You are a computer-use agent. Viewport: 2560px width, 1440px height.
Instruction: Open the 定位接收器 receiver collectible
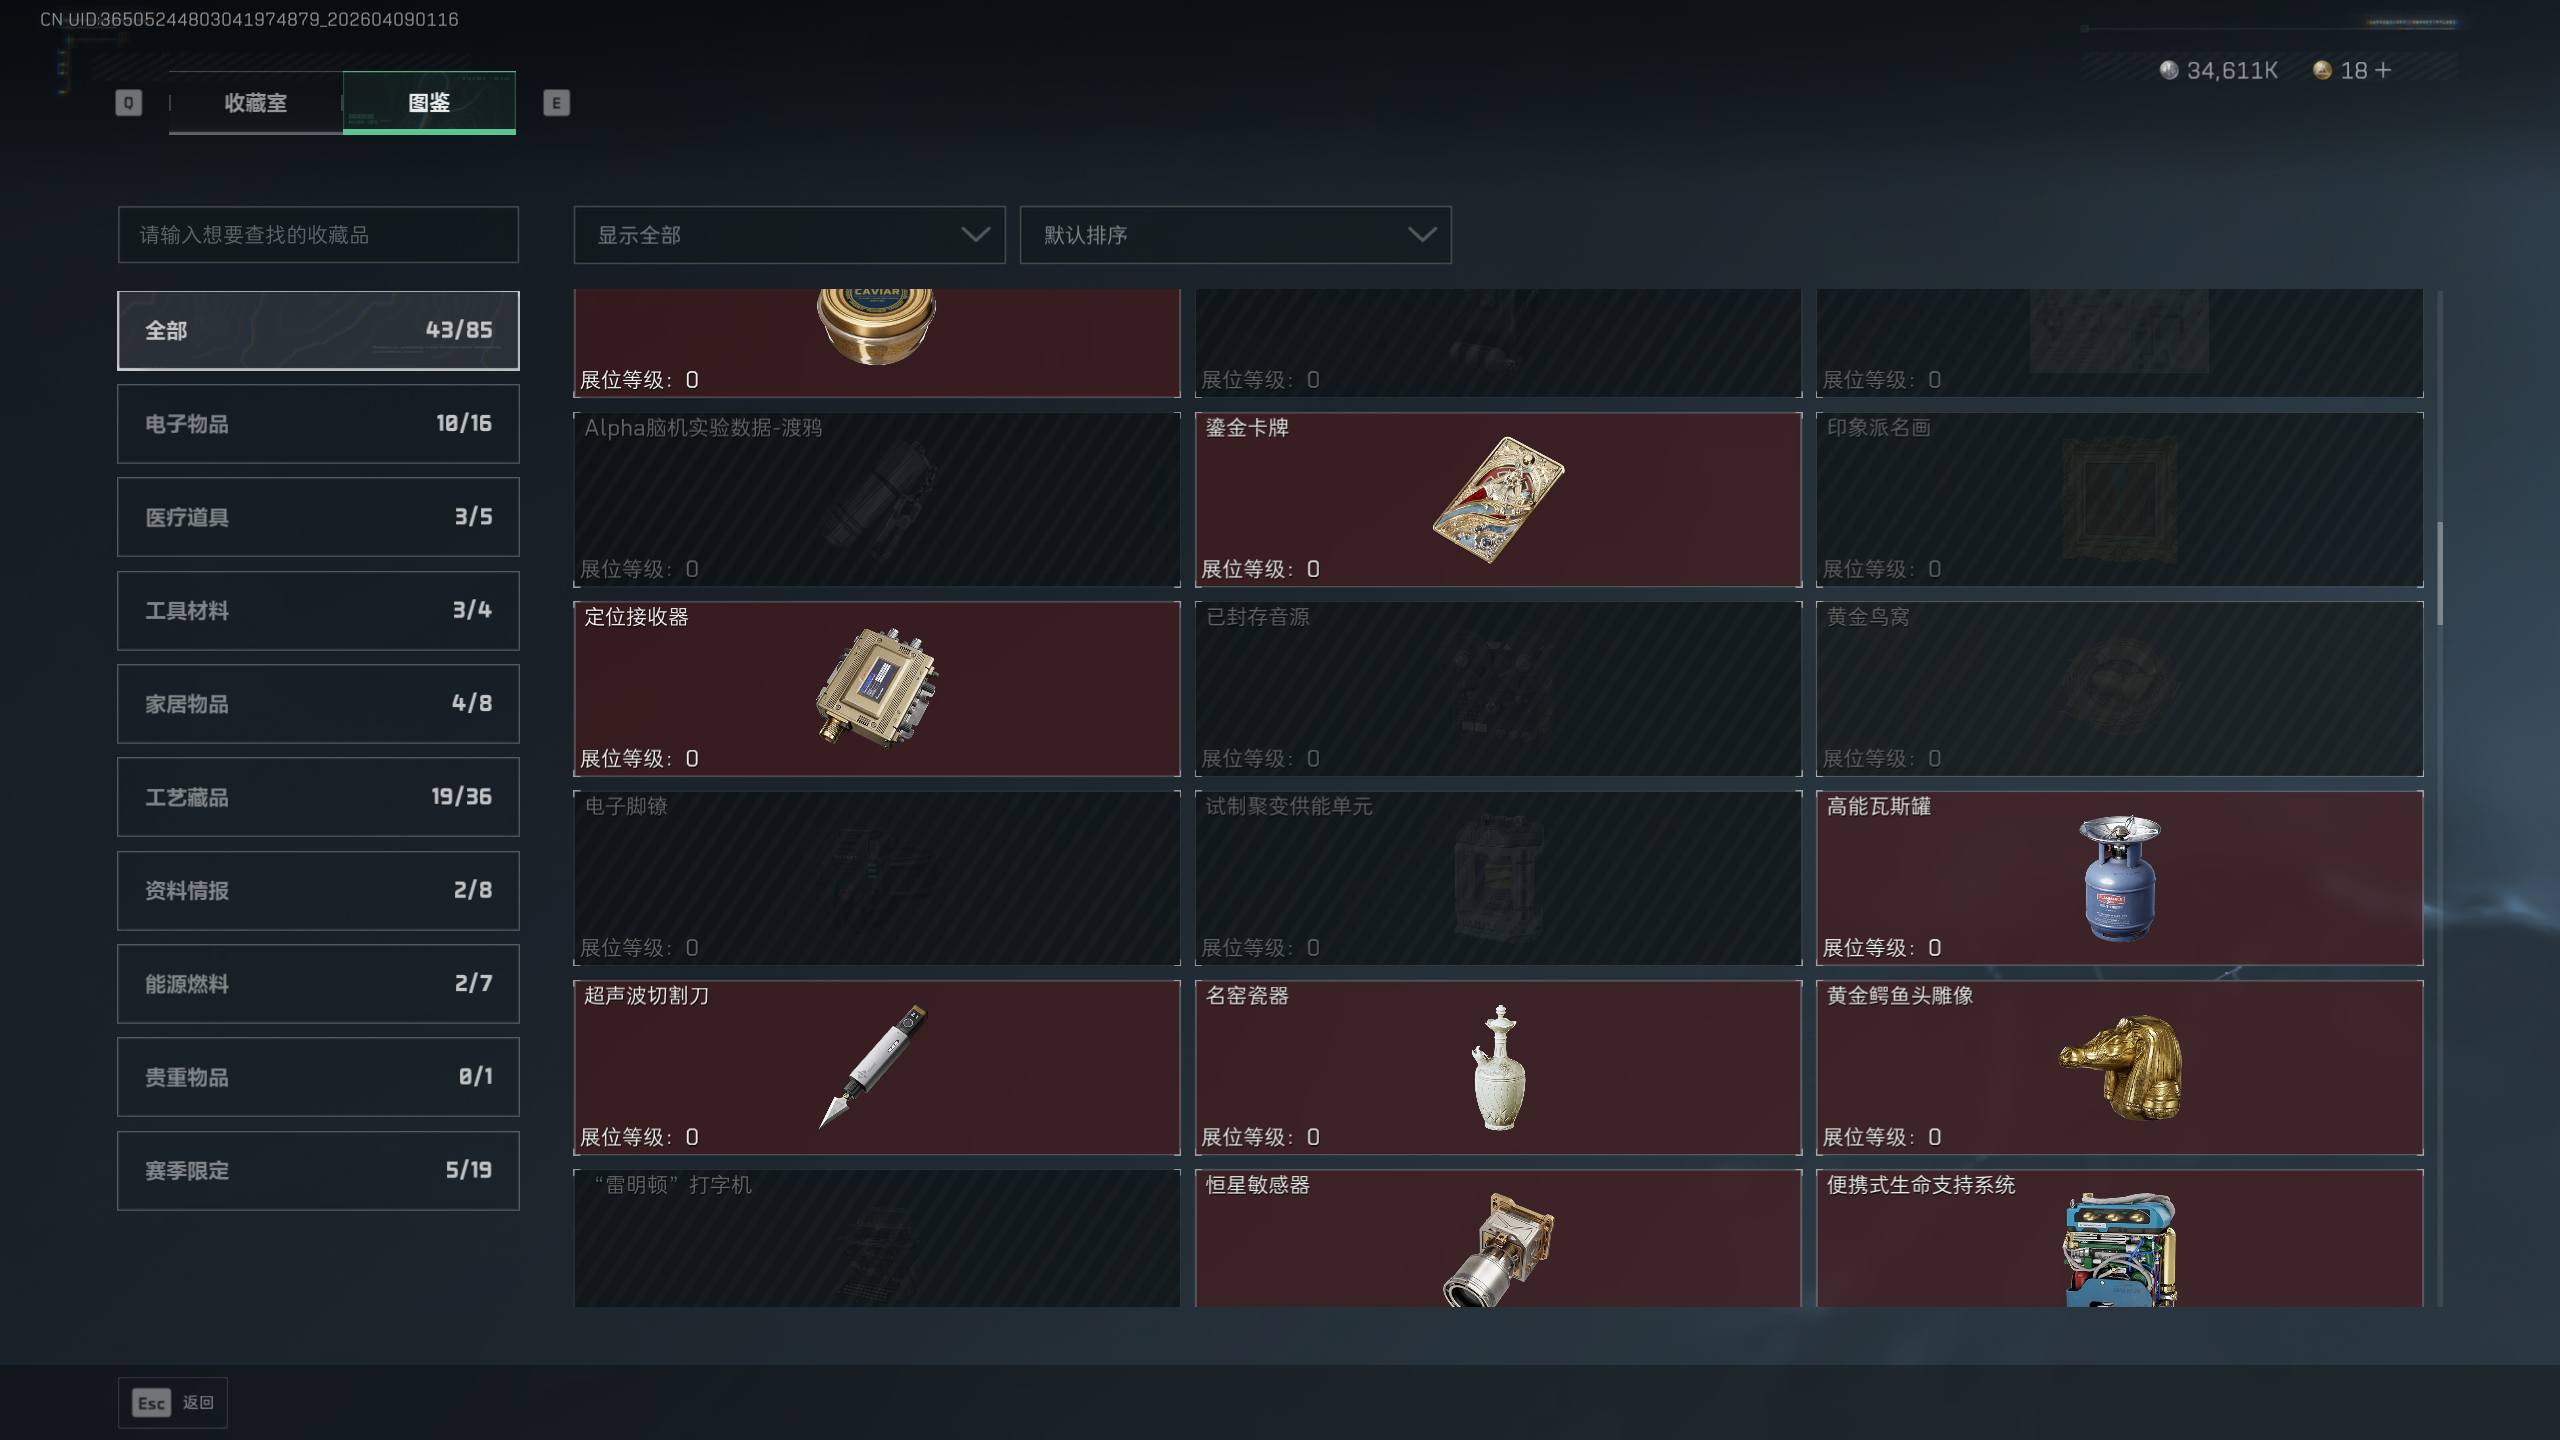(x=876, y=688)
